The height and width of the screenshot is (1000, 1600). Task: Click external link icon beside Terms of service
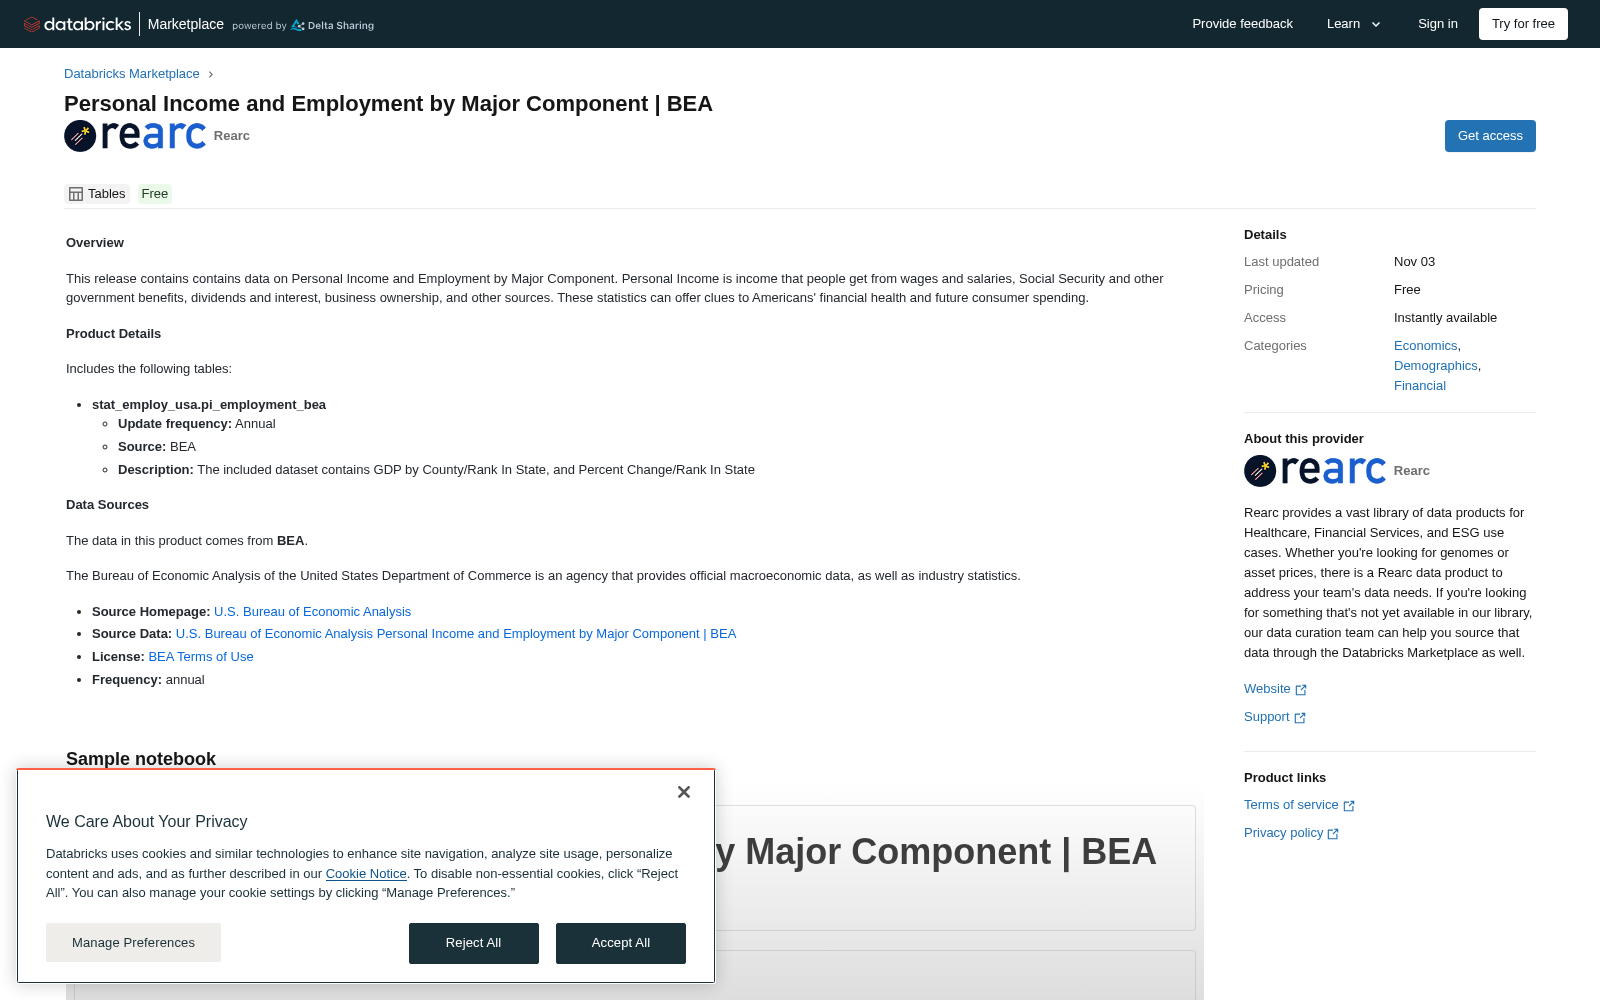coord(1349,806)
